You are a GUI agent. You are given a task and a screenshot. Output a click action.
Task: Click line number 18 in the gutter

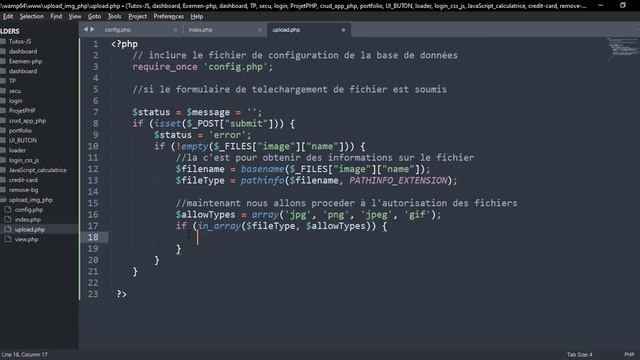tap(93, 237)
